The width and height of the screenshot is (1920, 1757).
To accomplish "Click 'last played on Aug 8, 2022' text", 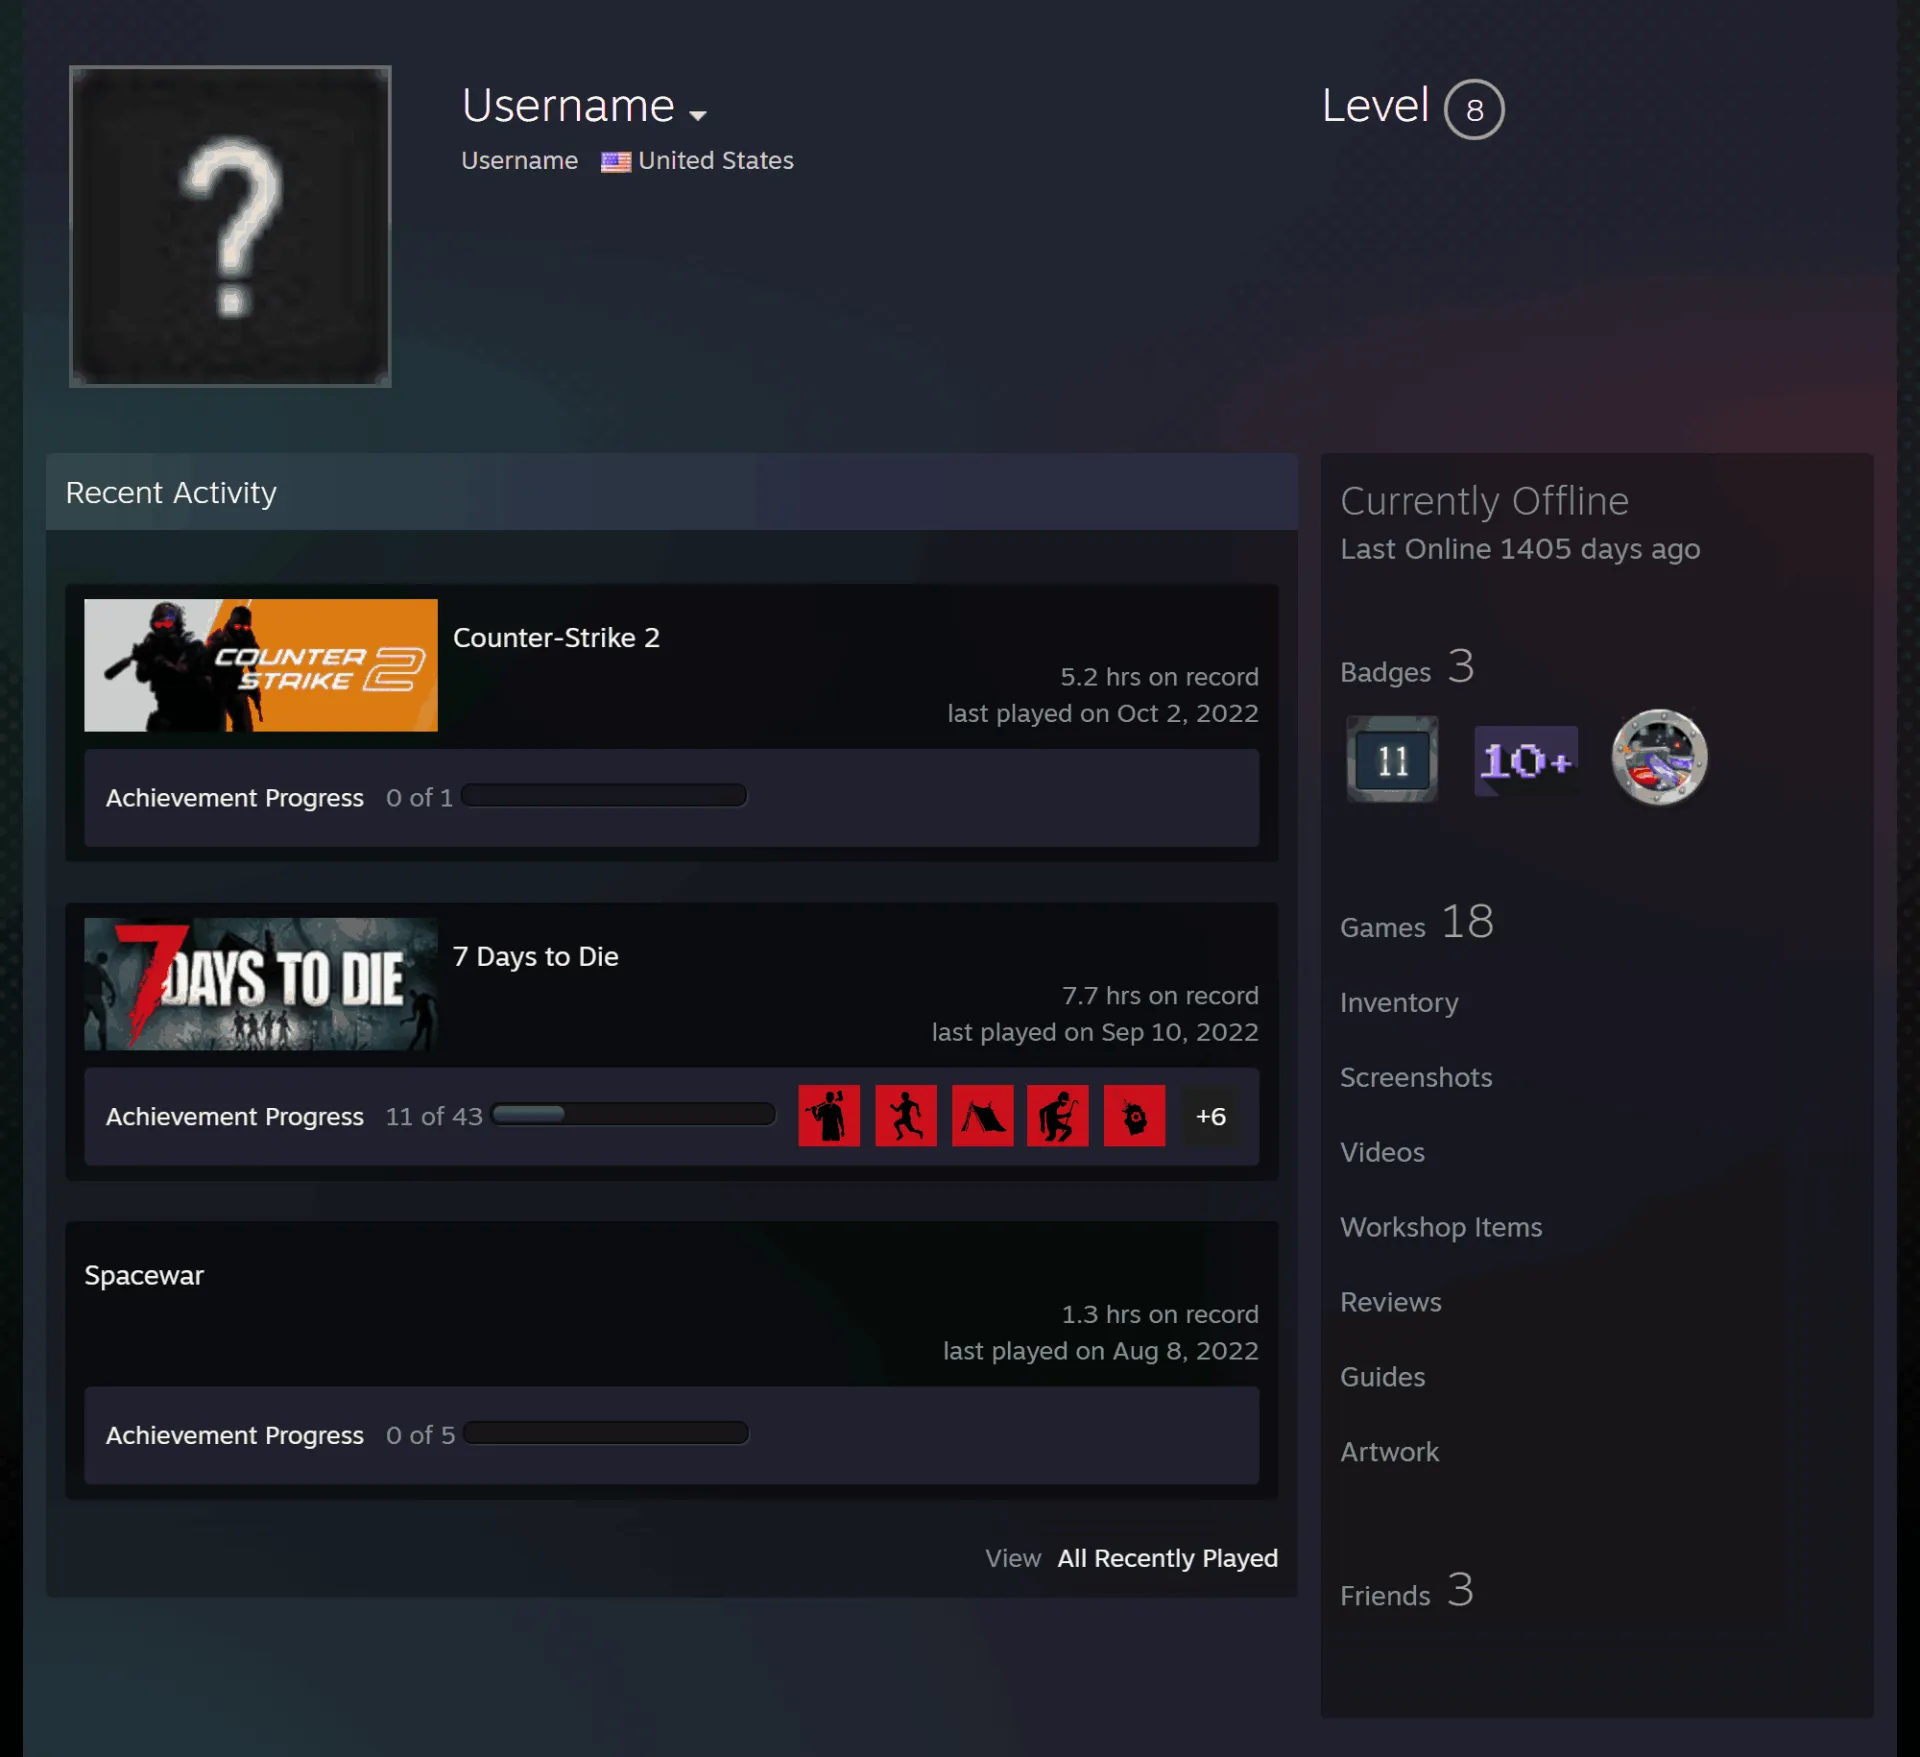I will pyautogui.click(x=1101, y=1352).
